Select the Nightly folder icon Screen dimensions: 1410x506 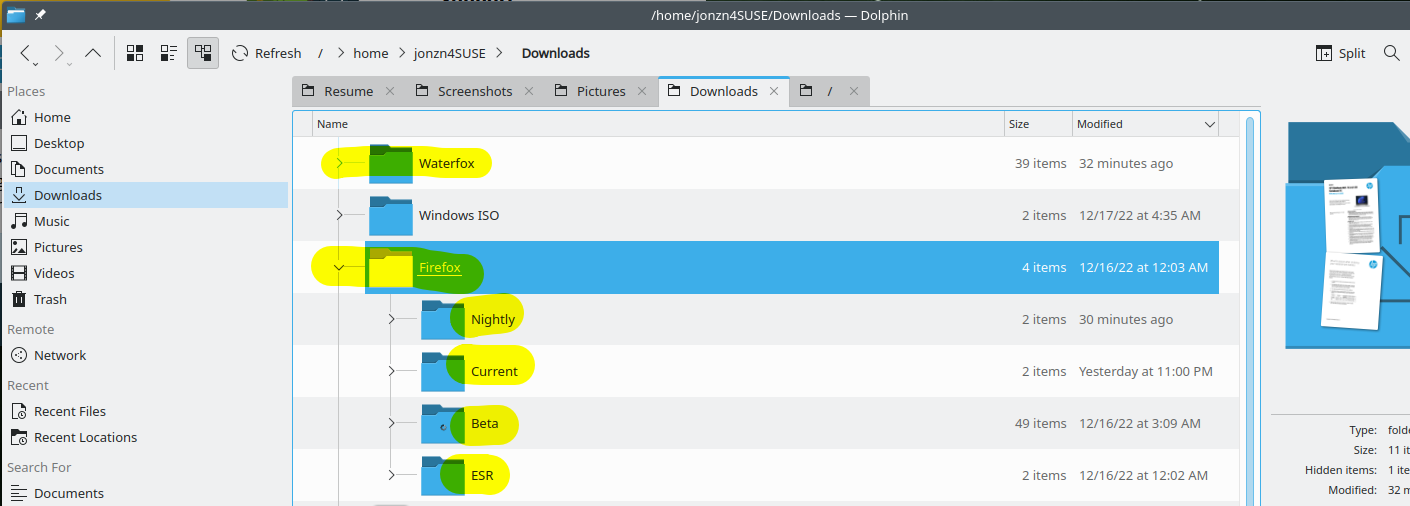pos(443,319)
